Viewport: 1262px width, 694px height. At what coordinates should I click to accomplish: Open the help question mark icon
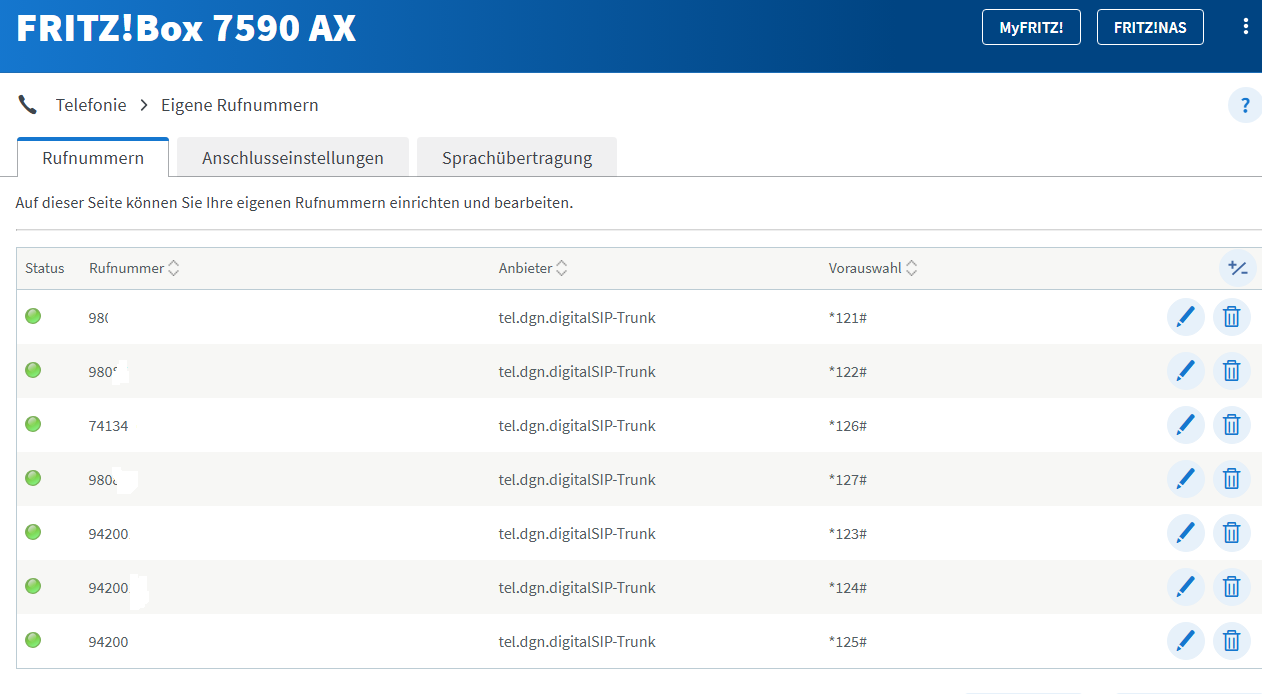tap(1245, 105)
